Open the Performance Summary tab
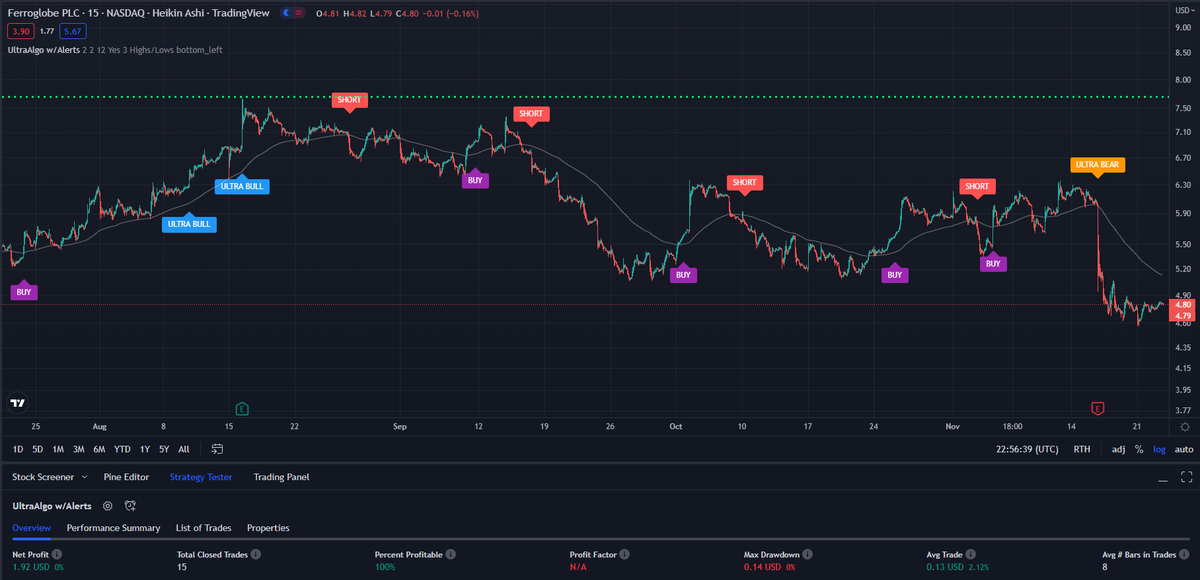Screen dimensions: 1200x580 click(113, 527)
